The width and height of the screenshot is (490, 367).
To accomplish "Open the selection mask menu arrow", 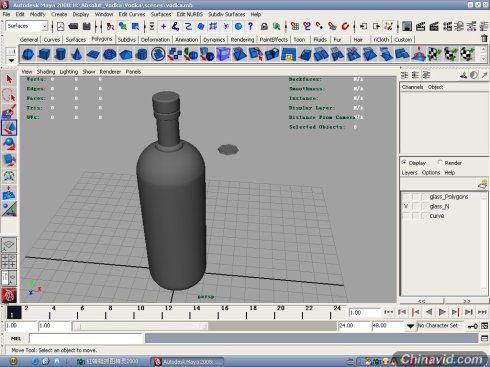I will tap(152, 26).
